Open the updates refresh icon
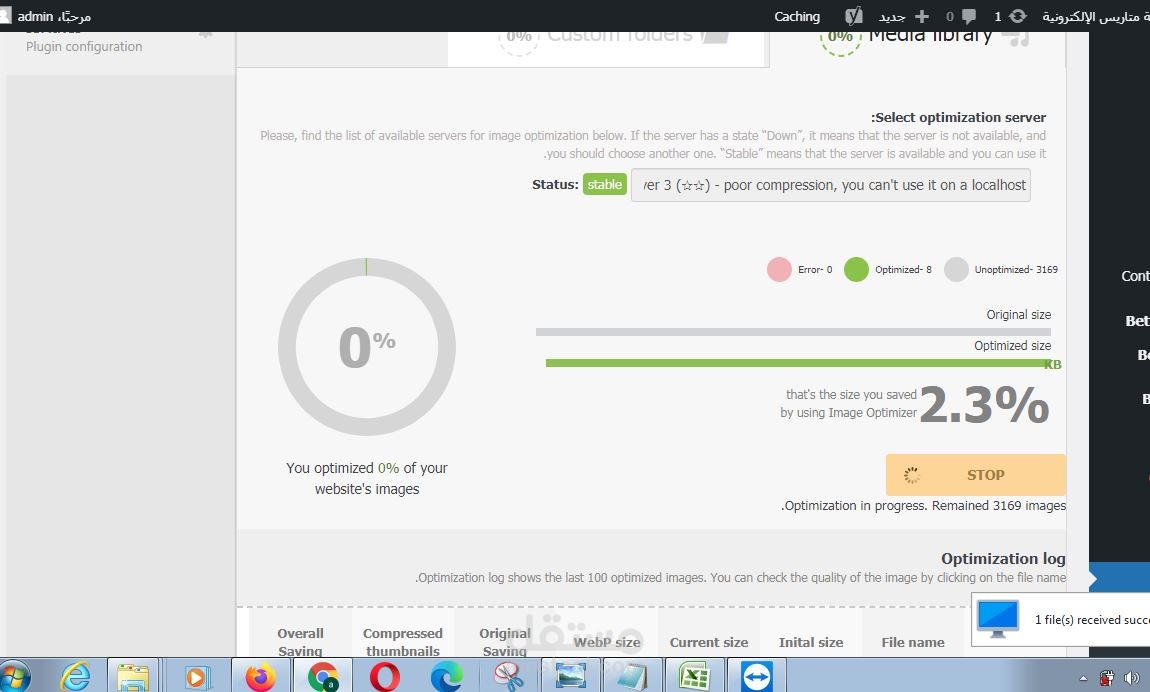The width and height of the screenshot is (1150, 692). (1018, 16)
